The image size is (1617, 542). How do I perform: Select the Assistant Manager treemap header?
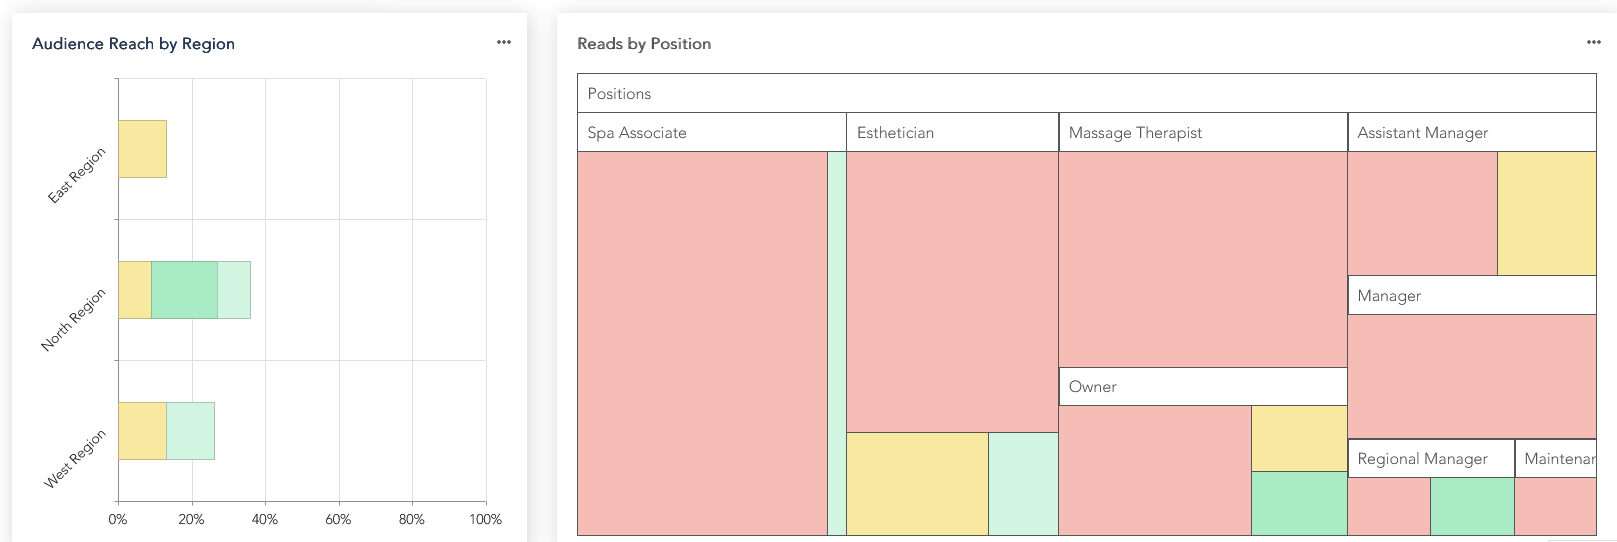pos(1471,132)
